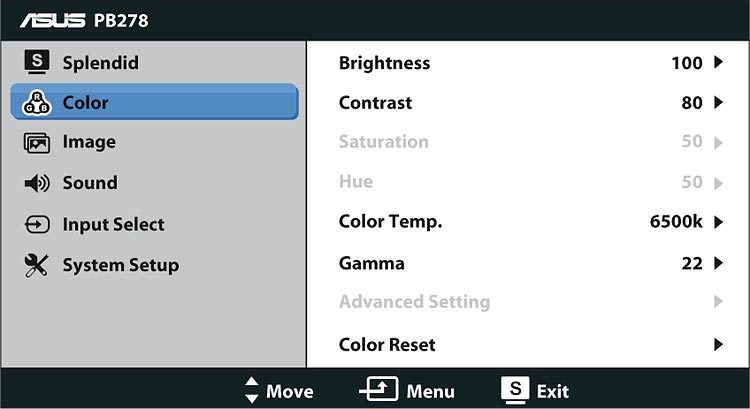The width and height of the screenshot is (750, 409).
Task: Expand the Contrast arrow
Action: 718,102
